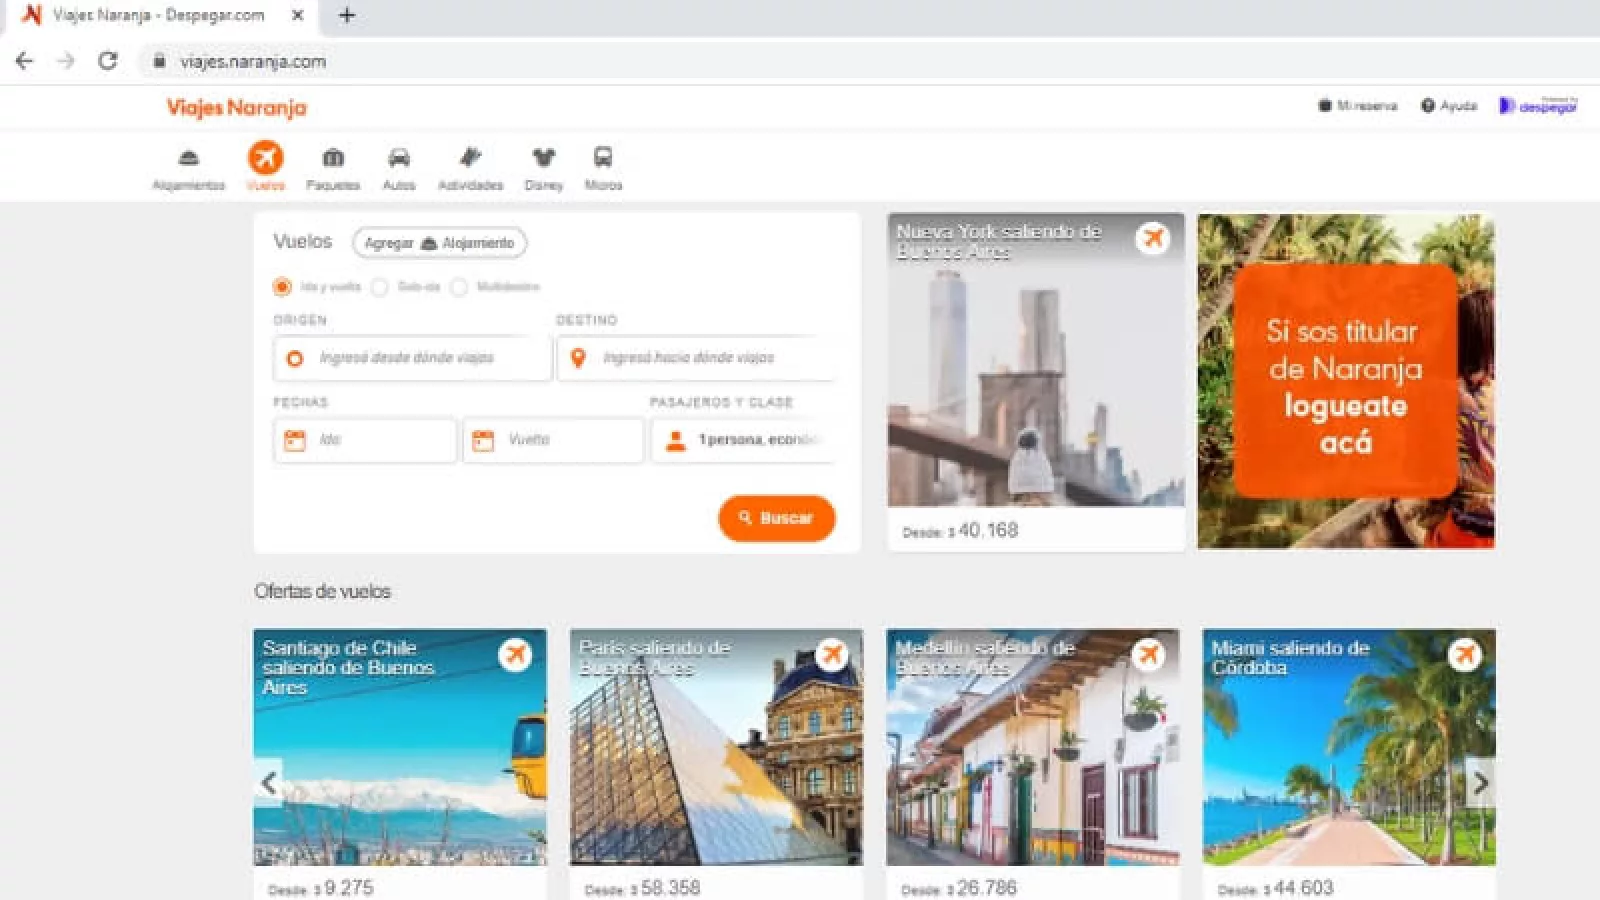
Task: Select the Ida y vuelta radio option
Action: click(x=282, y=287)
